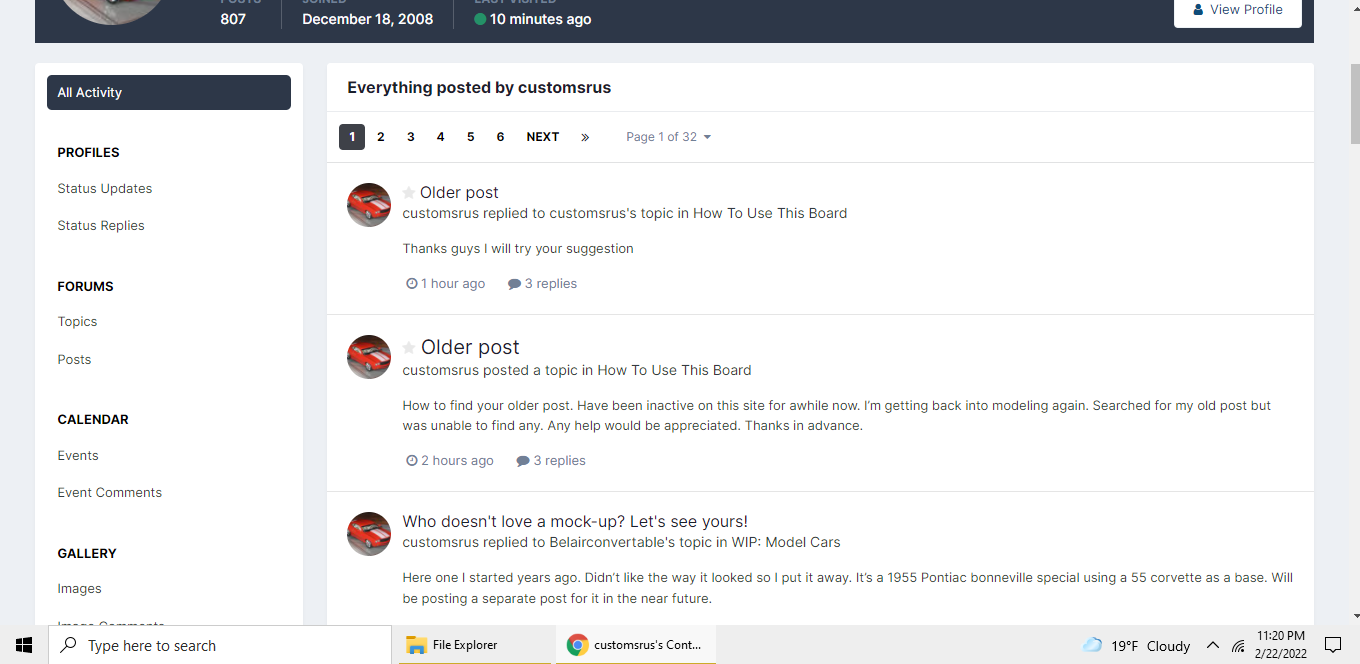1360x664 pixels.
Task: Show hidden system tray icons chevron
Action: (x=1212, y=645)
